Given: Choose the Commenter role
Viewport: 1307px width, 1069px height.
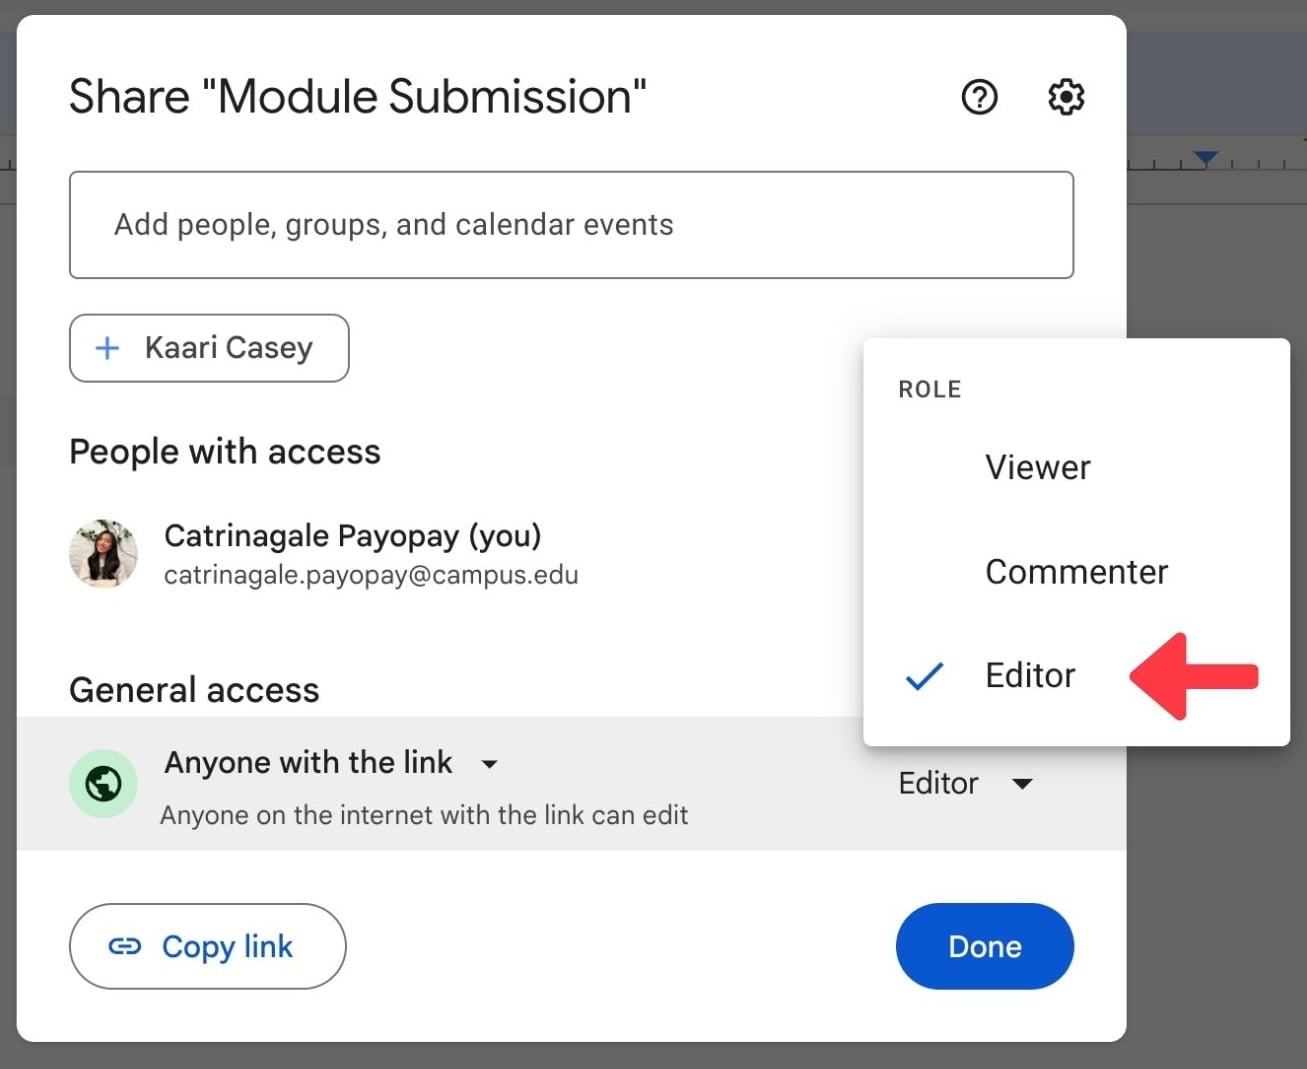Looking at the screenshot, I should click(x=1076, y=571).
